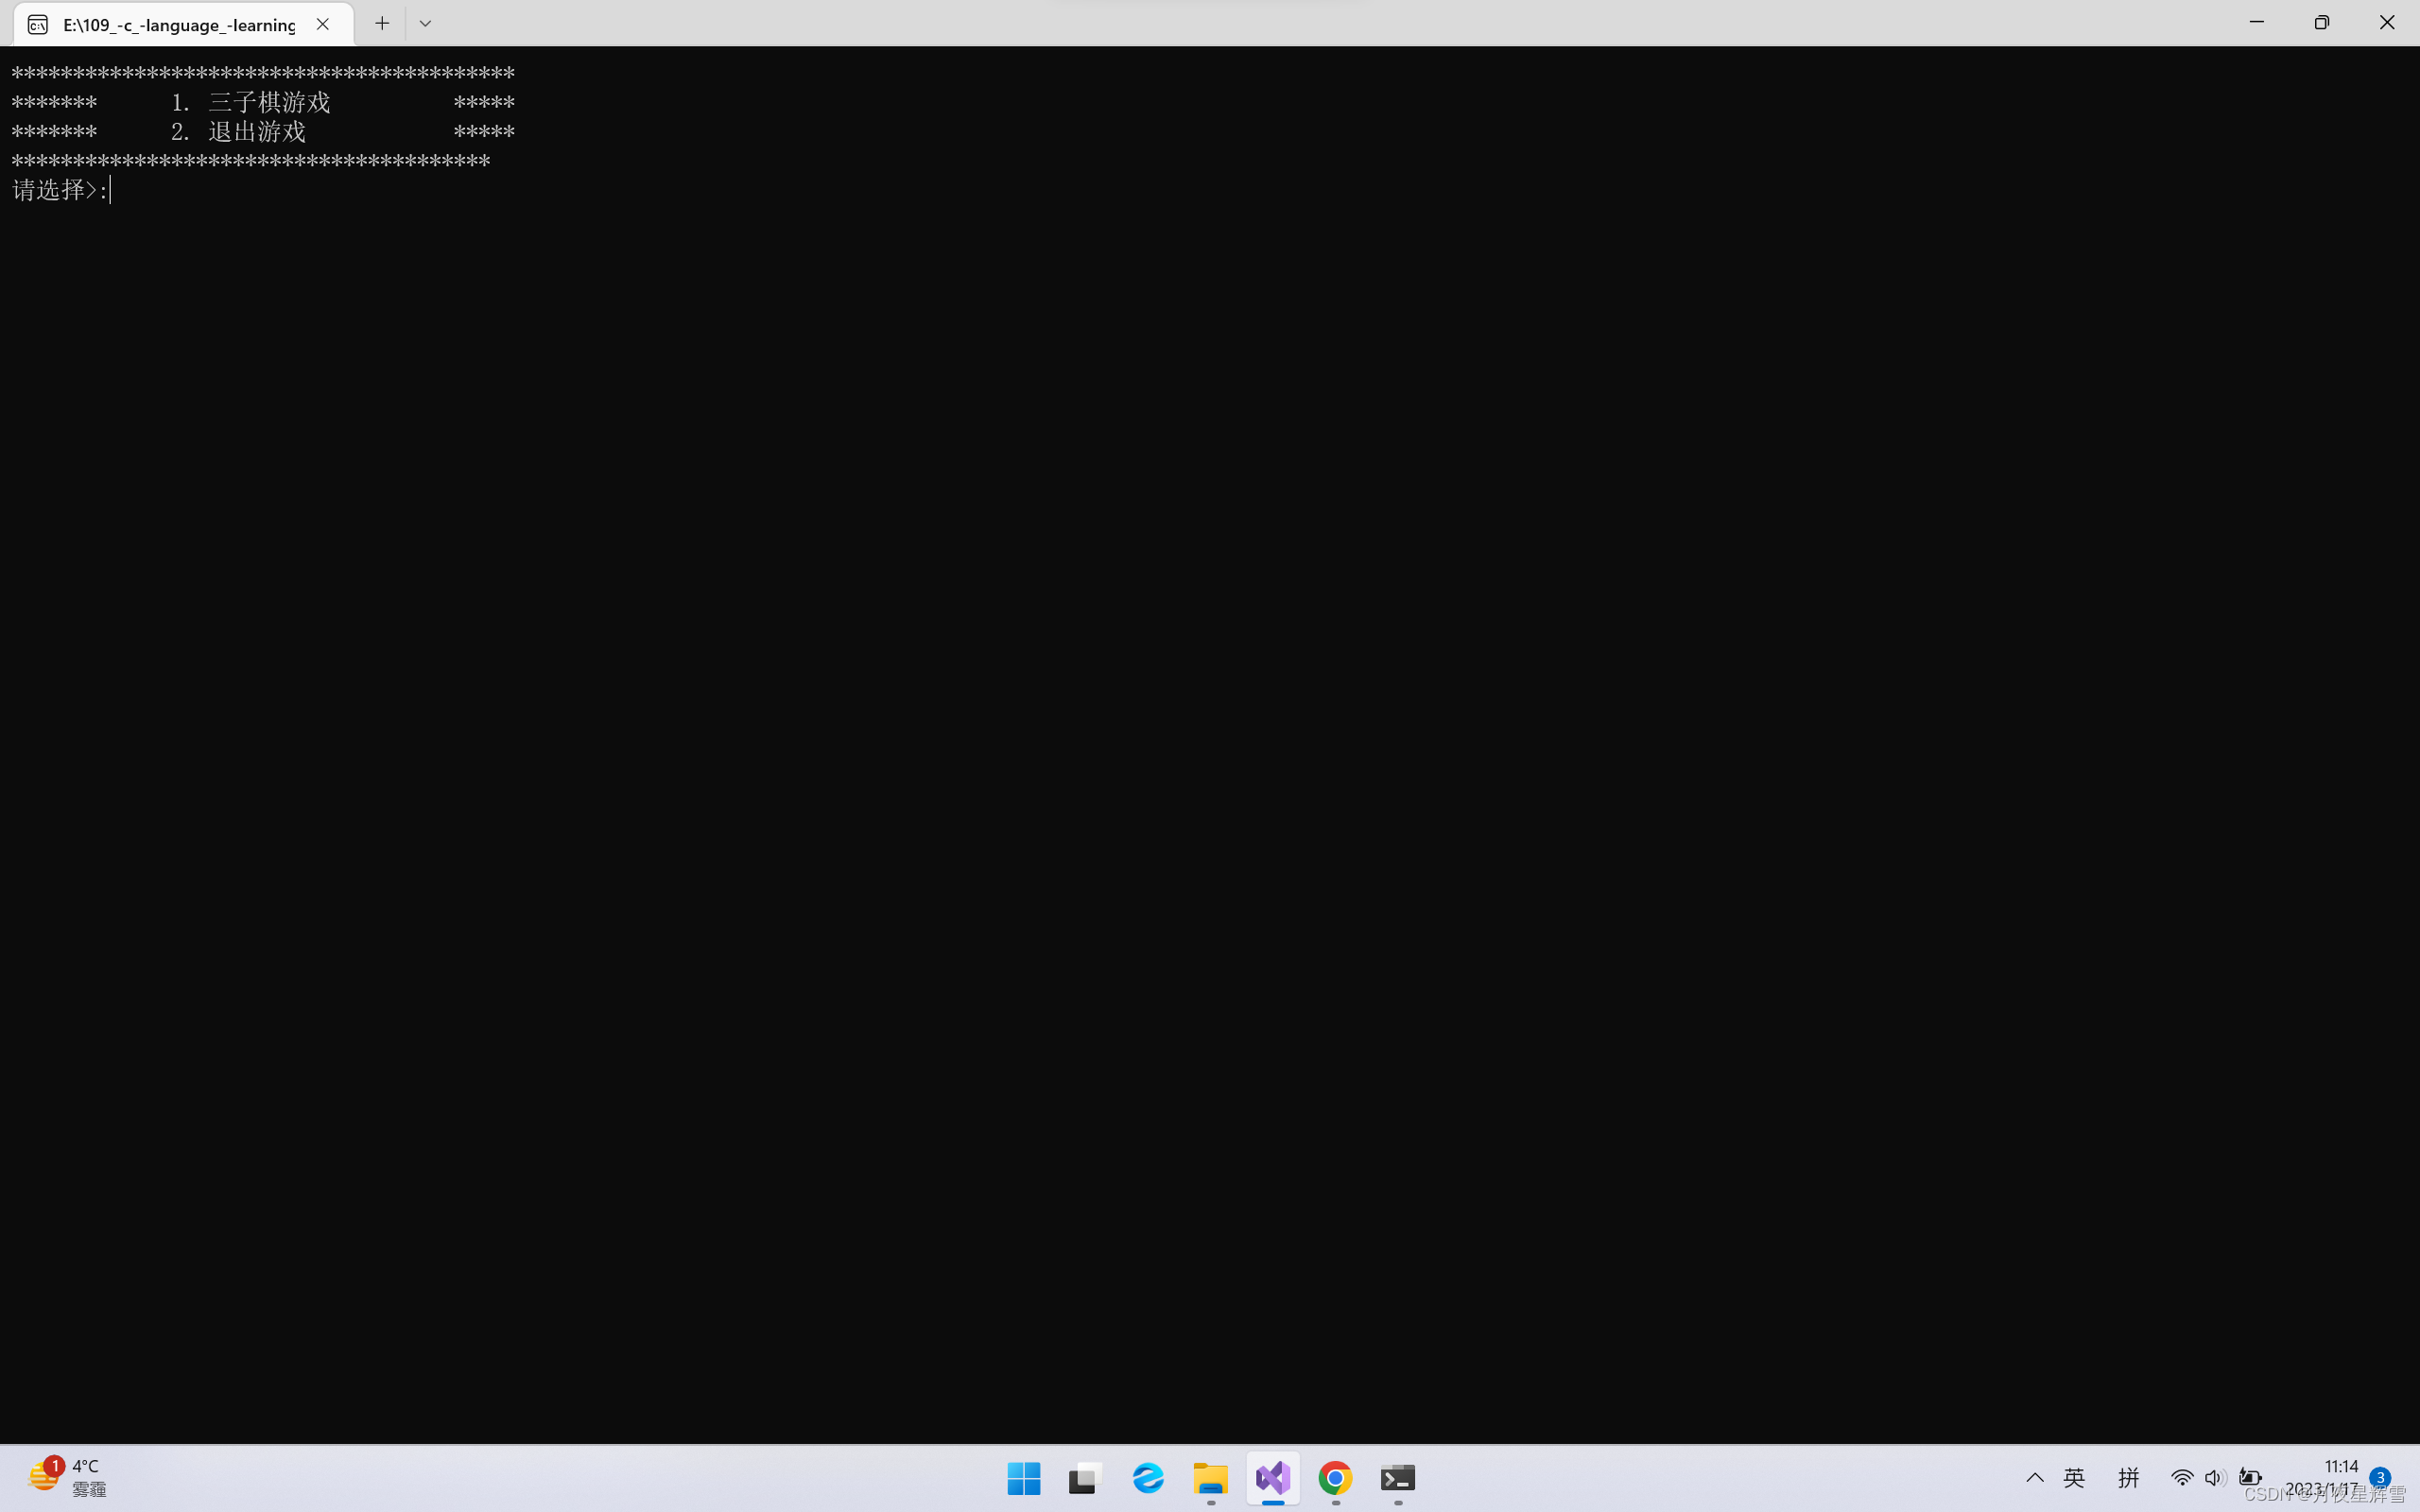Restore down the terminal window
Image resolution: width=2420 pixels, height=1512 pixels.
click(x=2321, y=22)
